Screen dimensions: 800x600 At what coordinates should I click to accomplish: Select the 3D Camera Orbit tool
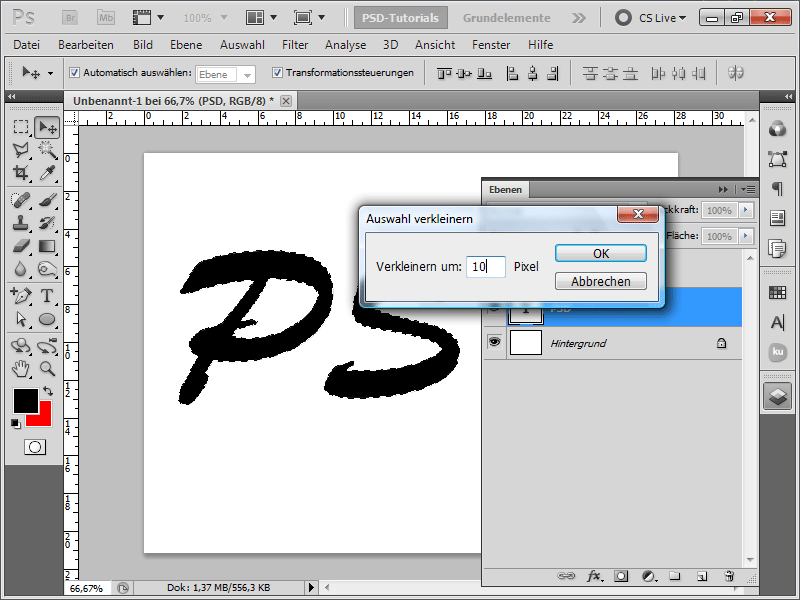47,346
